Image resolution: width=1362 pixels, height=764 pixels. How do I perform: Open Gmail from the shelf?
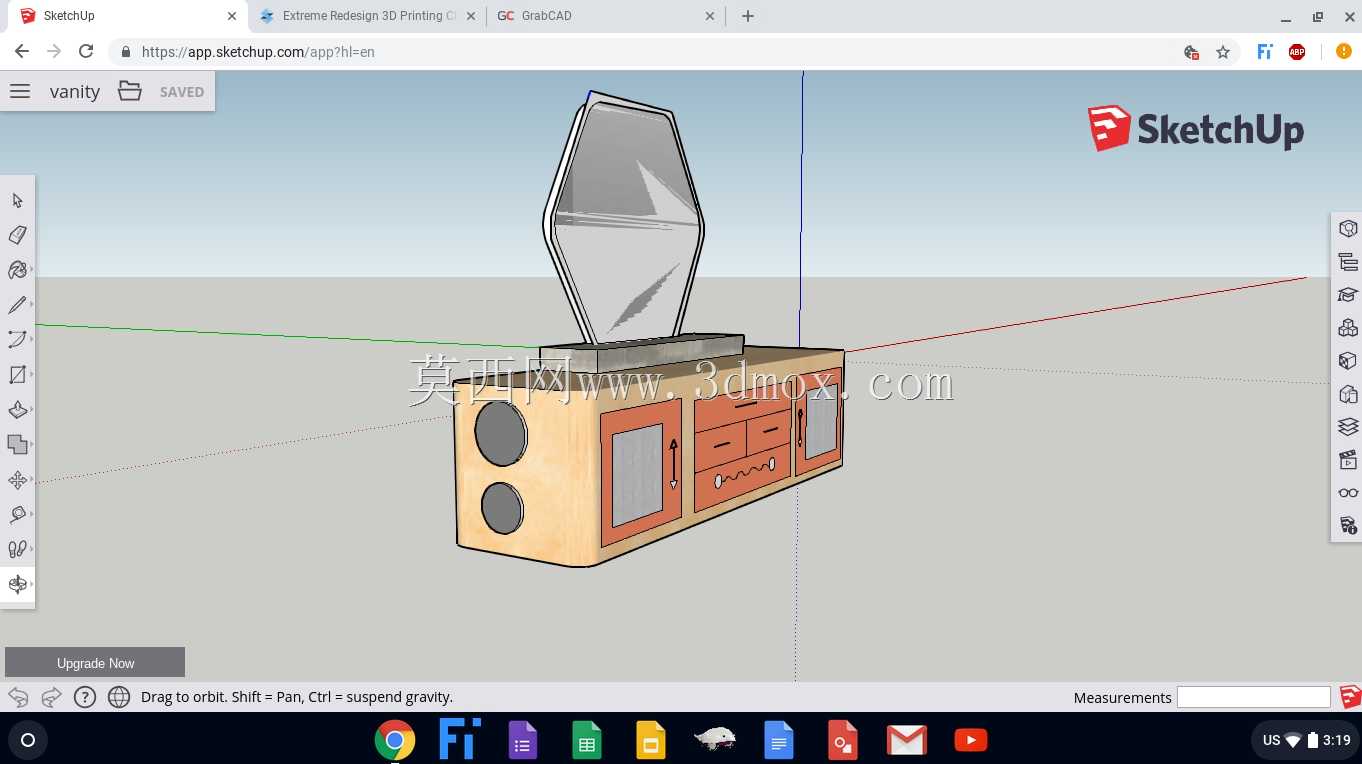pos(907,740)
